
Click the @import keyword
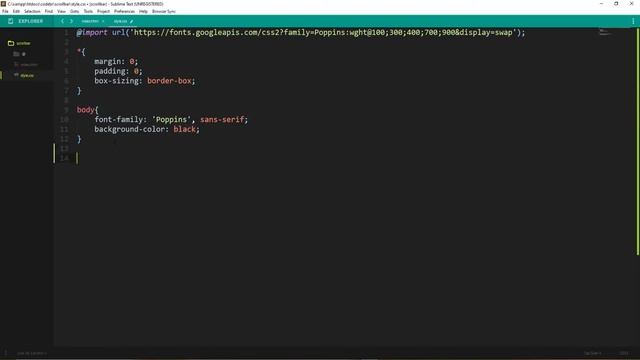(x=92, y=33)
